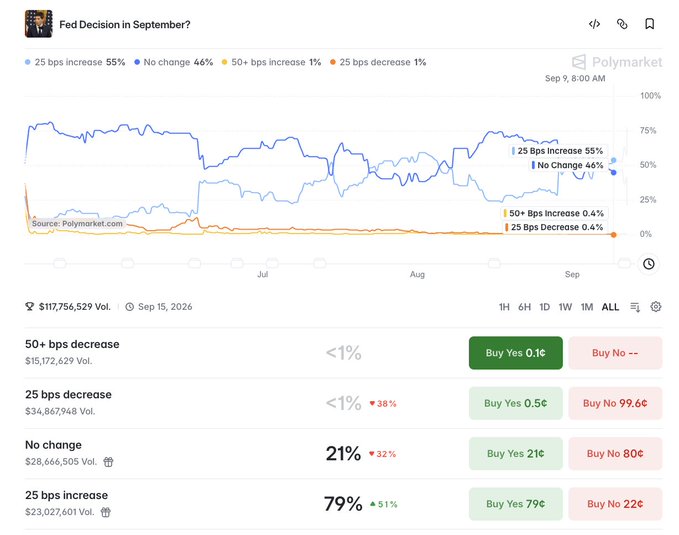679x535 pixels.
Task: Click rewards gift icon in No change row
Action: (108, 462)
